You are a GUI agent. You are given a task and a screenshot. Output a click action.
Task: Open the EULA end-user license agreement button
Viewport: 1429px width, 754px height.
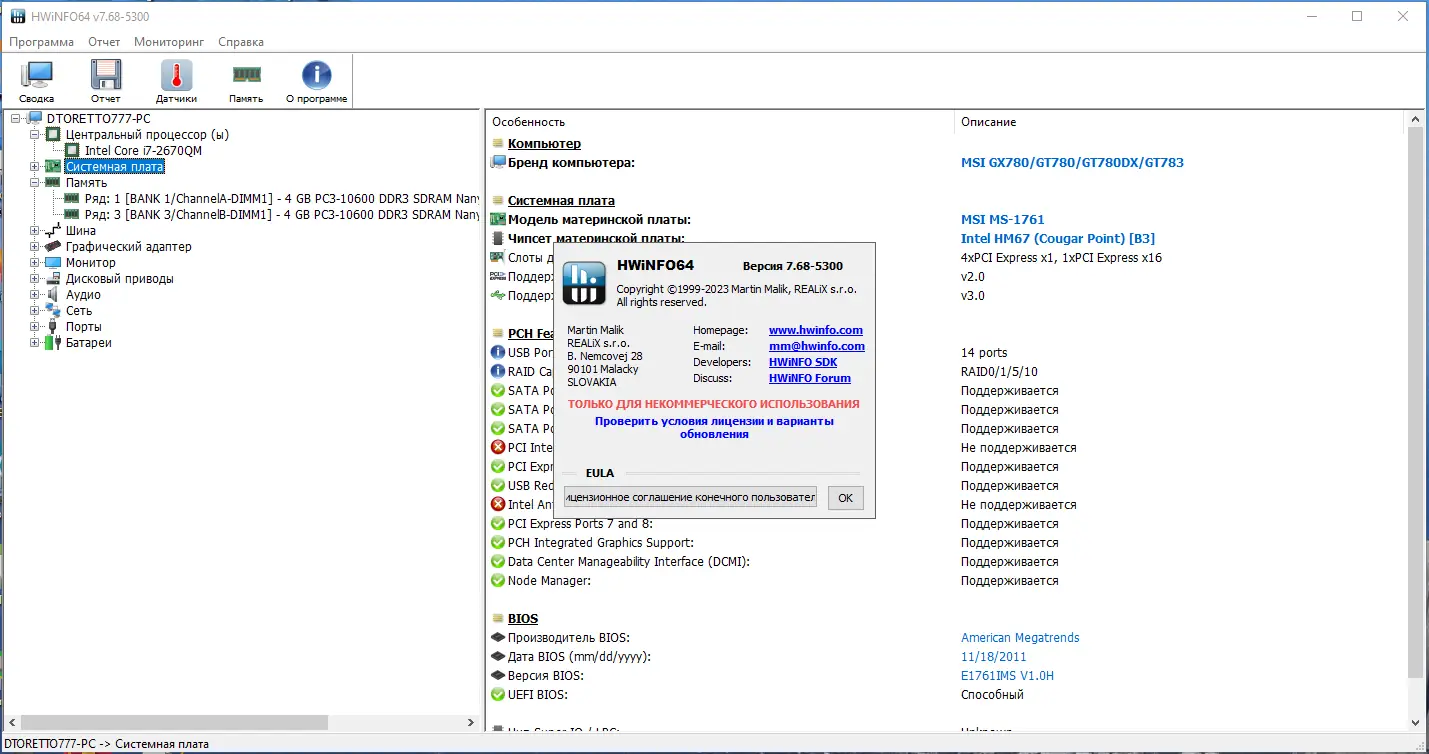click(x=690, y=497)
